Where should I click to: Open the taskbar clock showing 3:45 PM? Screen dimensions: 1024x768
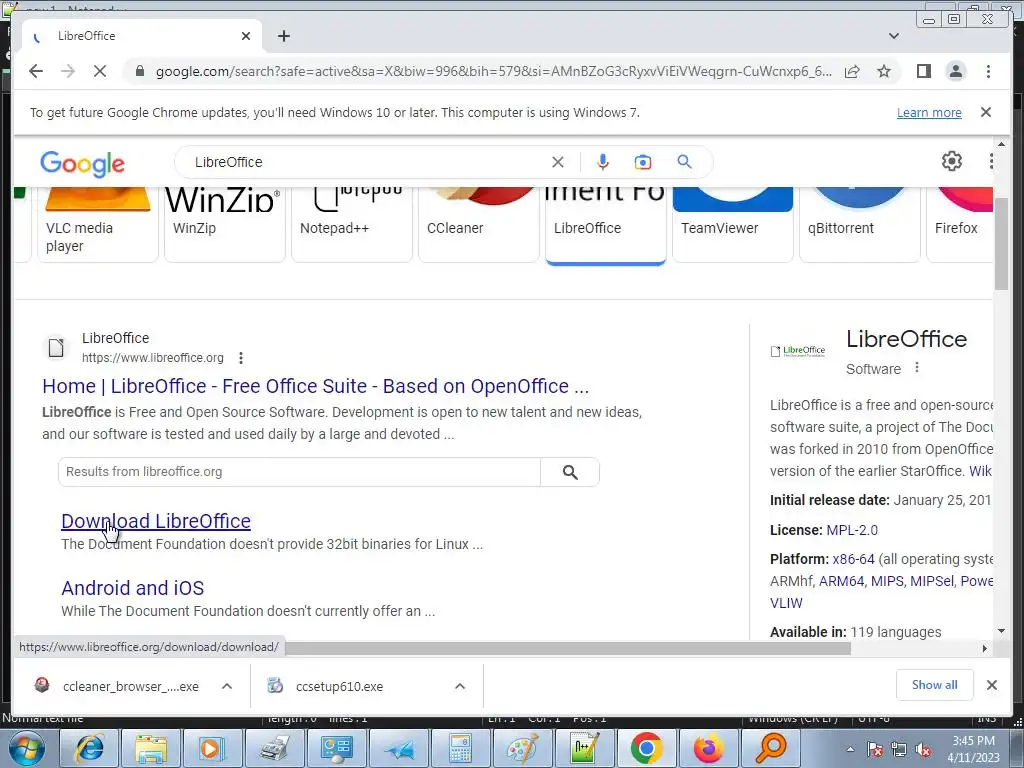pyautogui.click(x=974, y=749)
